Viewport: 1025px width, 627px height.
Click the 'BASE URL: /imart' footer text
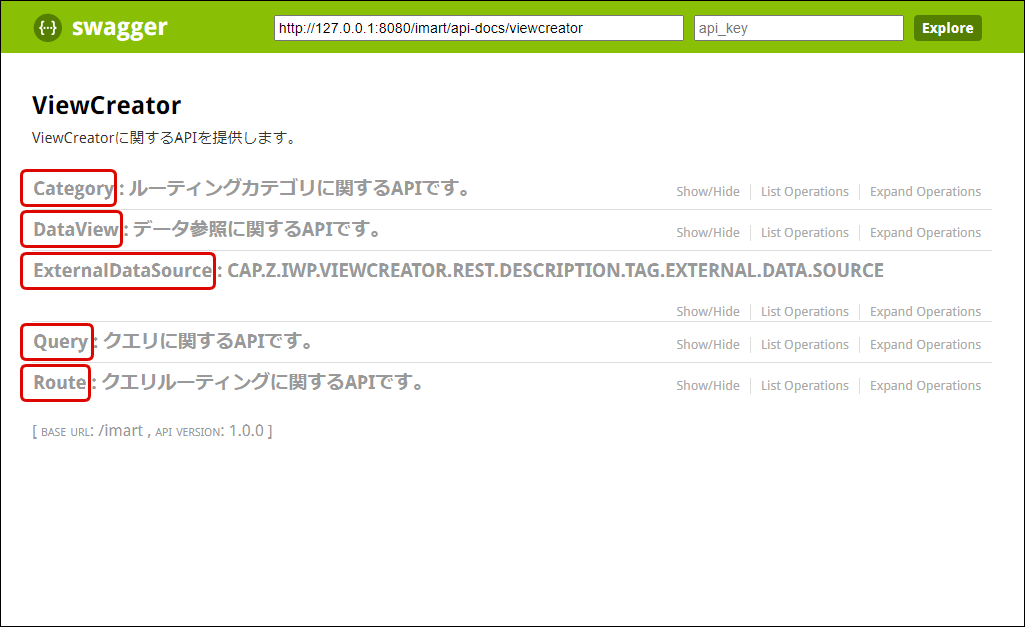(92, 431)
